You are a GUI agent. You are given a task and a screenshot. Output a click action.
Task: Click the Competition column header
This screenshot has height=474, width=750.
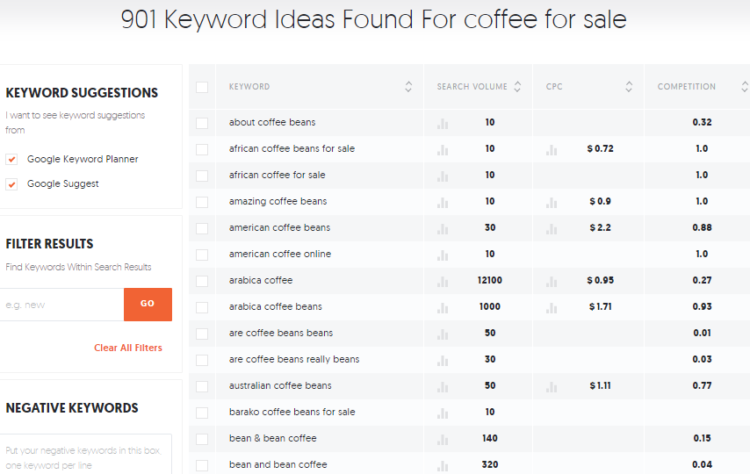(x=686, y=87)
